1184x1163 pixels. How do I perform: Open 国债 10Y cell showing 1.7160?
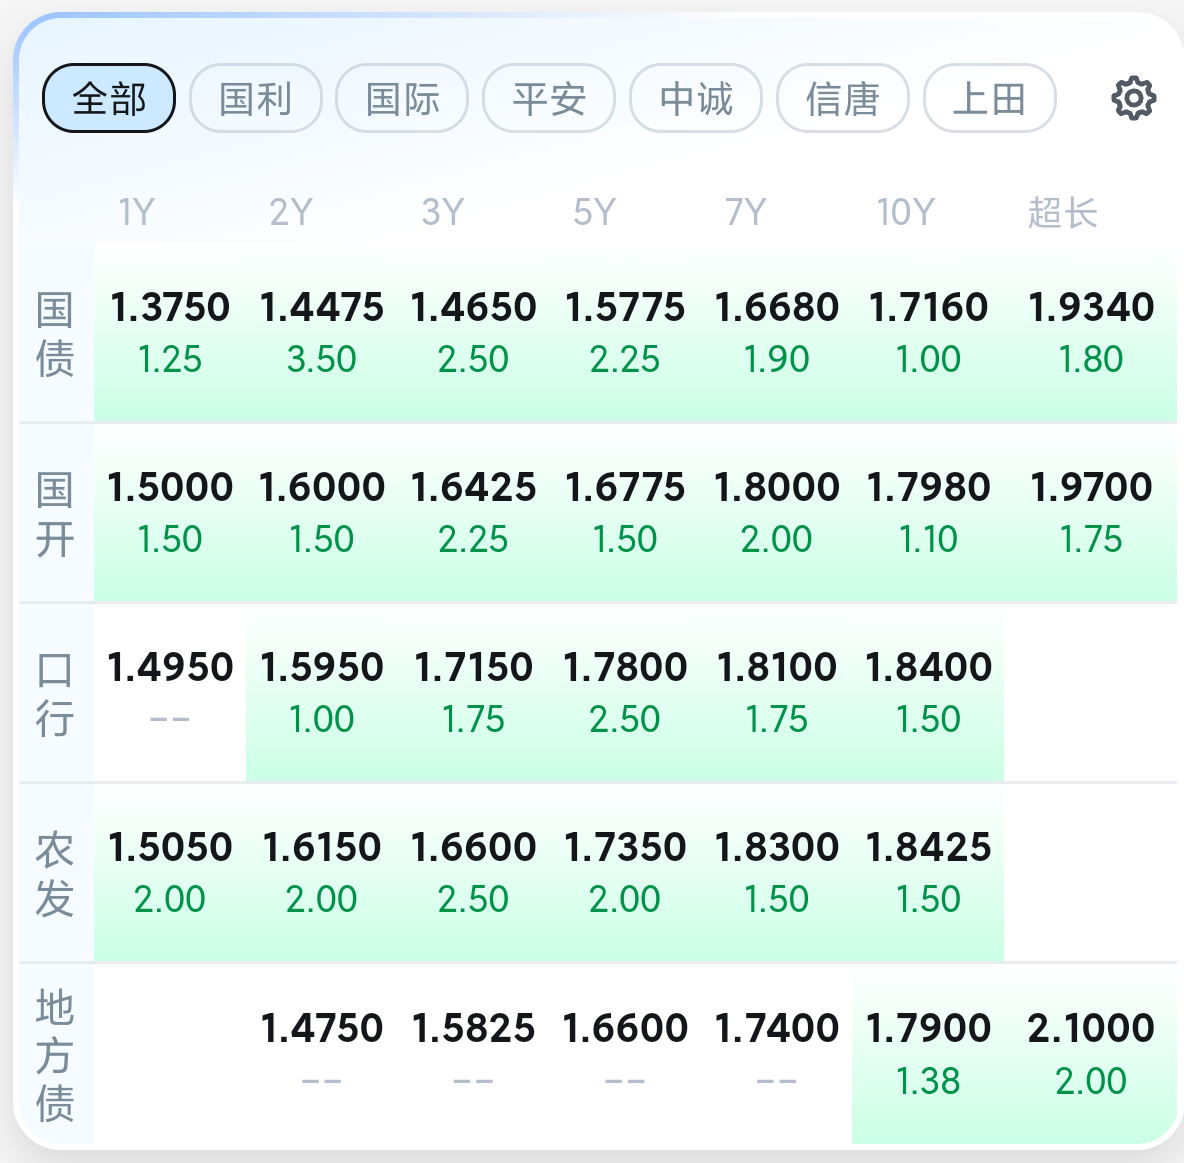tap(928, 332)
